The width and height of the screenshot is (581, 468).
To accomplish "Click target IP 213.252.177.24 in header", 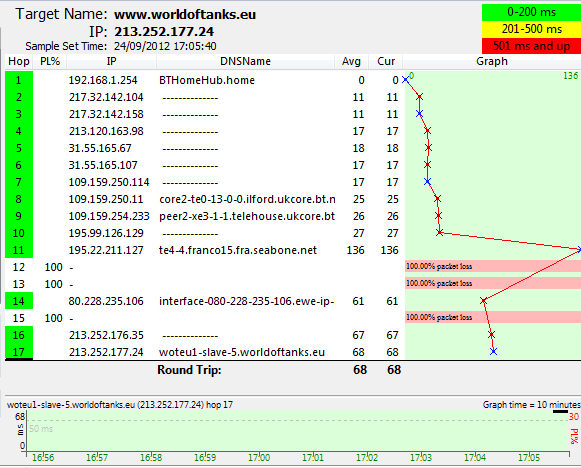I will point(164,31).
